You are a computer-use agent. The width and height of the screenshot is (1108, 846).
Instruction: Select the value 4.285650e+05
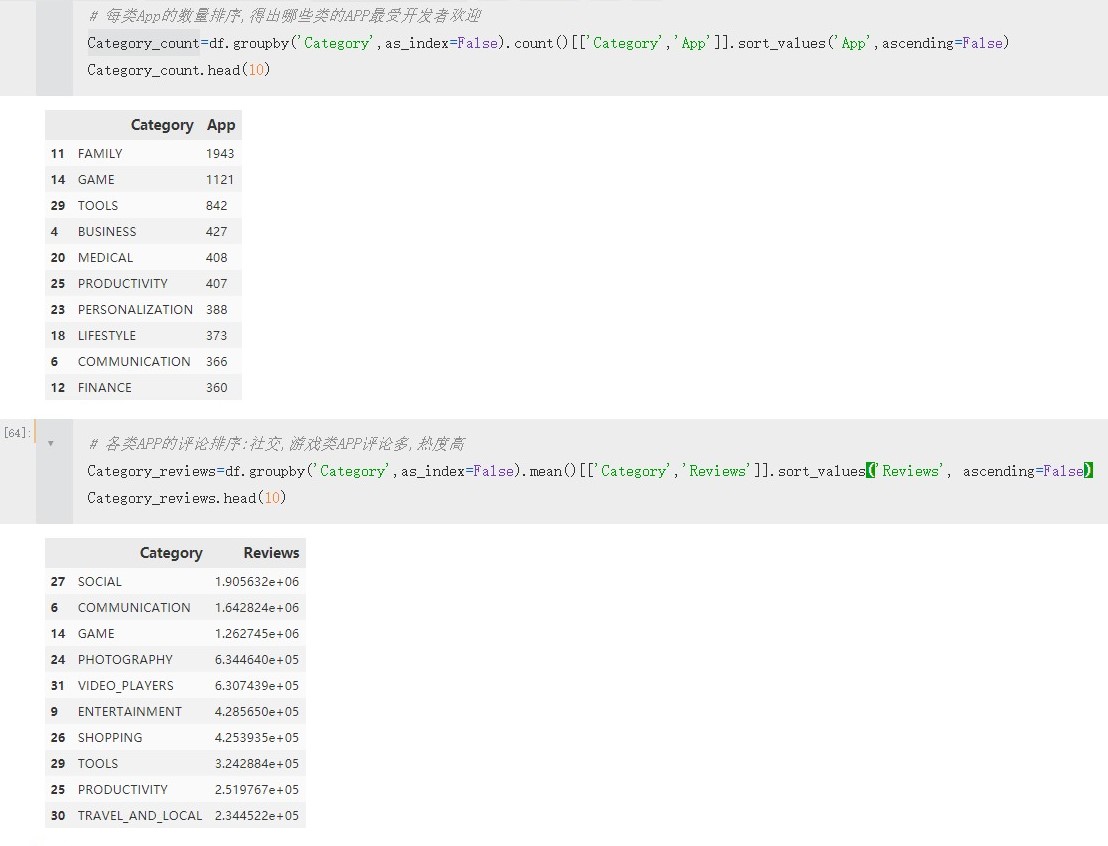(x=257, y=712)
